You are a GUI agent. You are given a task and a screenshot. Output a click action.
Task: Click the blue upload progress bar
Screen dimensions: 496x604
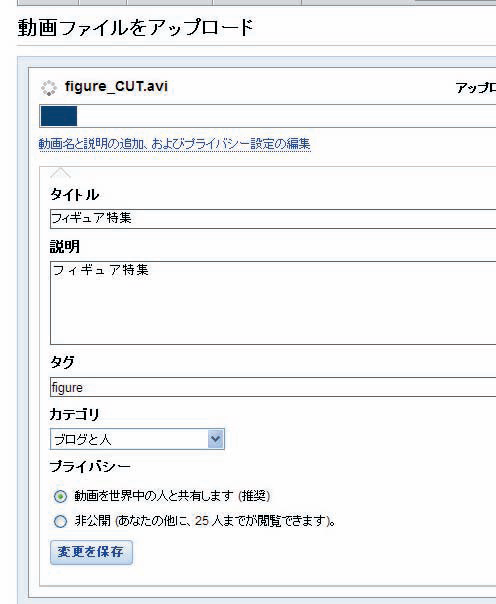point(59,116)
